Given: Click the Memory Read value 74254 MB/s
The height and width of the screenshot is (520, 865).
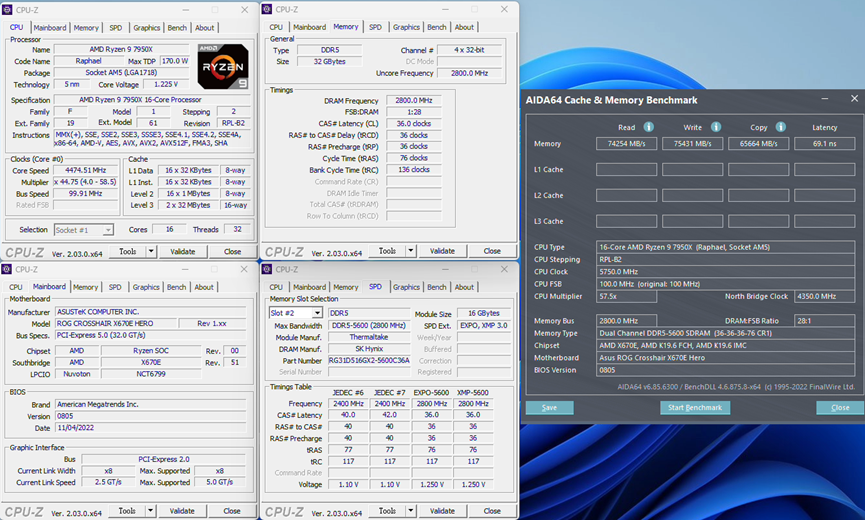Looking at the screenshot, I should pos(627,143).
